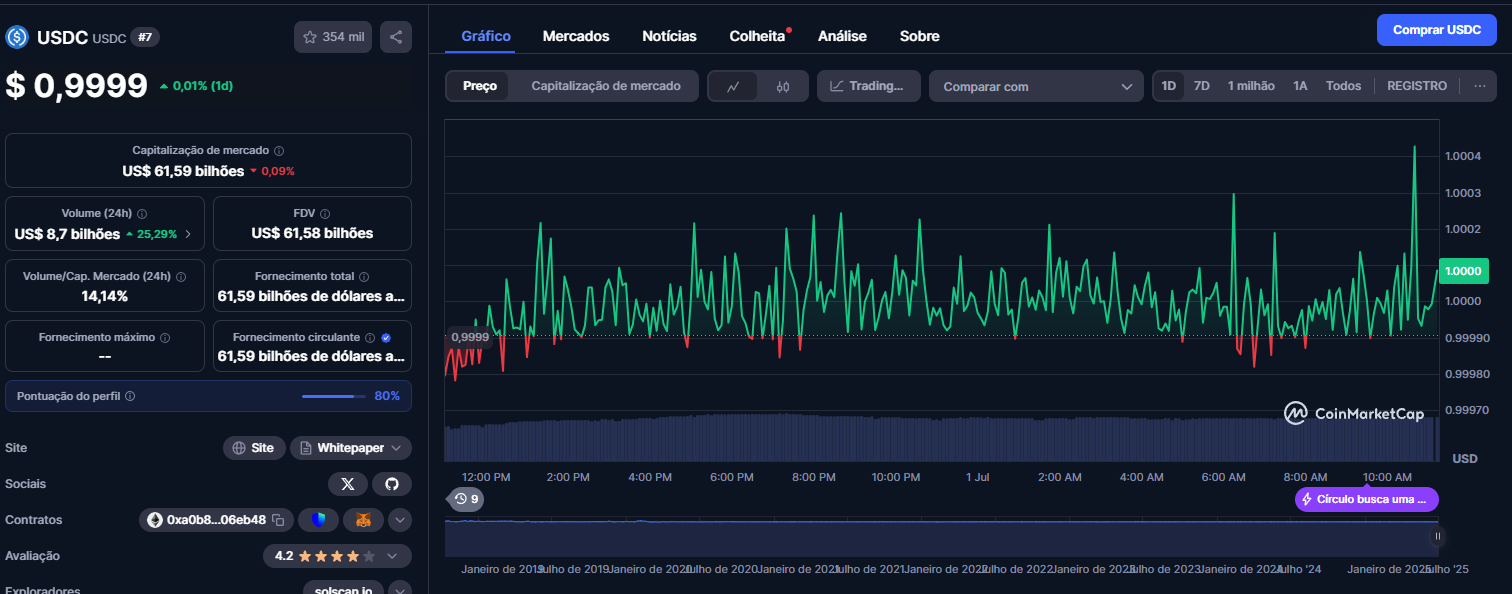The width and height of the screenshot is (1512, 594).
Task: Open the Comparar com dropdown
Action: [x=1036, y=86]
